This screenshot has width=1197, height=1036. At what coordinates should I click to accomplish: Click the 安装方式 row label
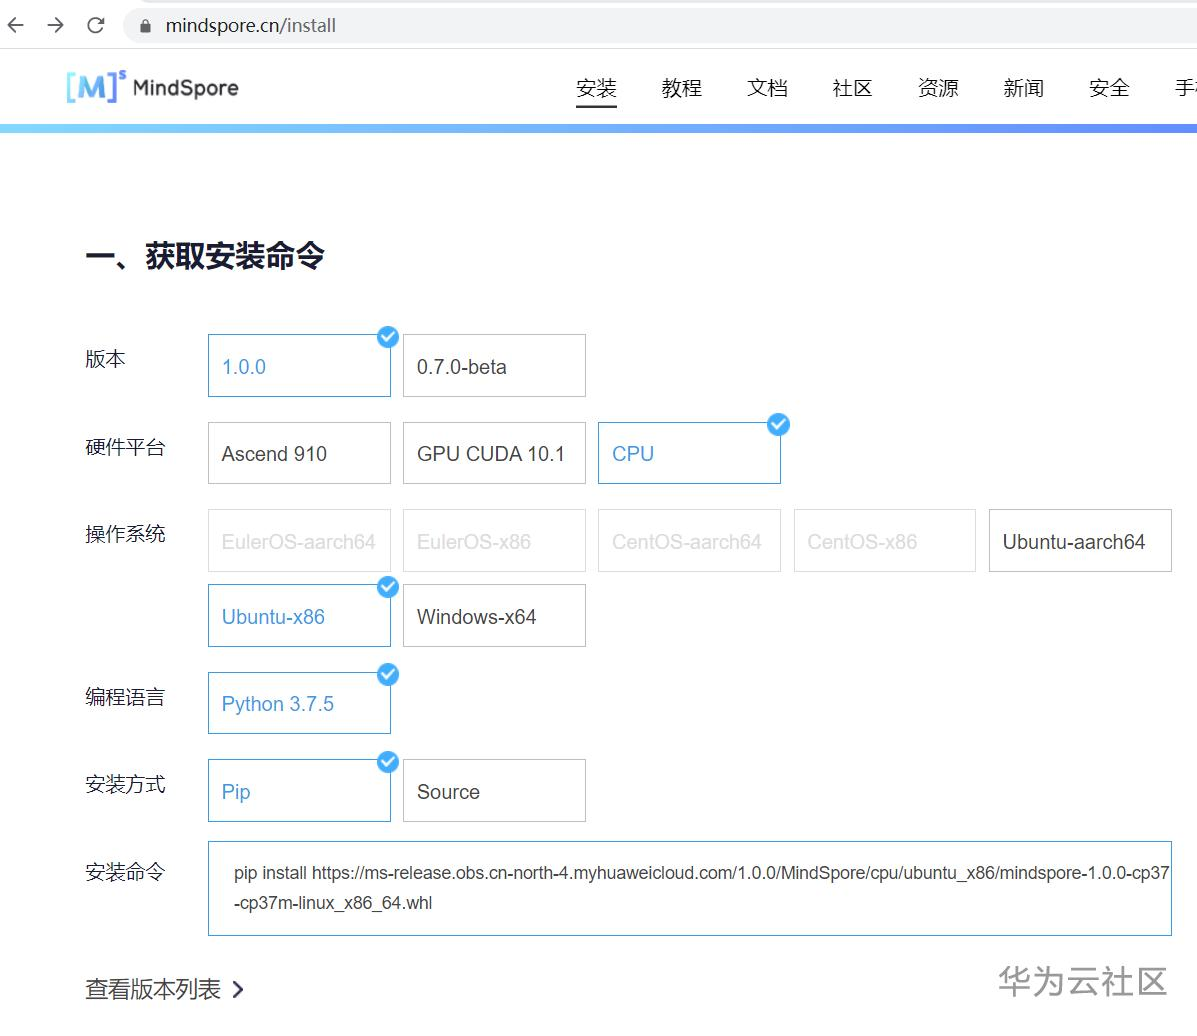(x=125, y=784)
